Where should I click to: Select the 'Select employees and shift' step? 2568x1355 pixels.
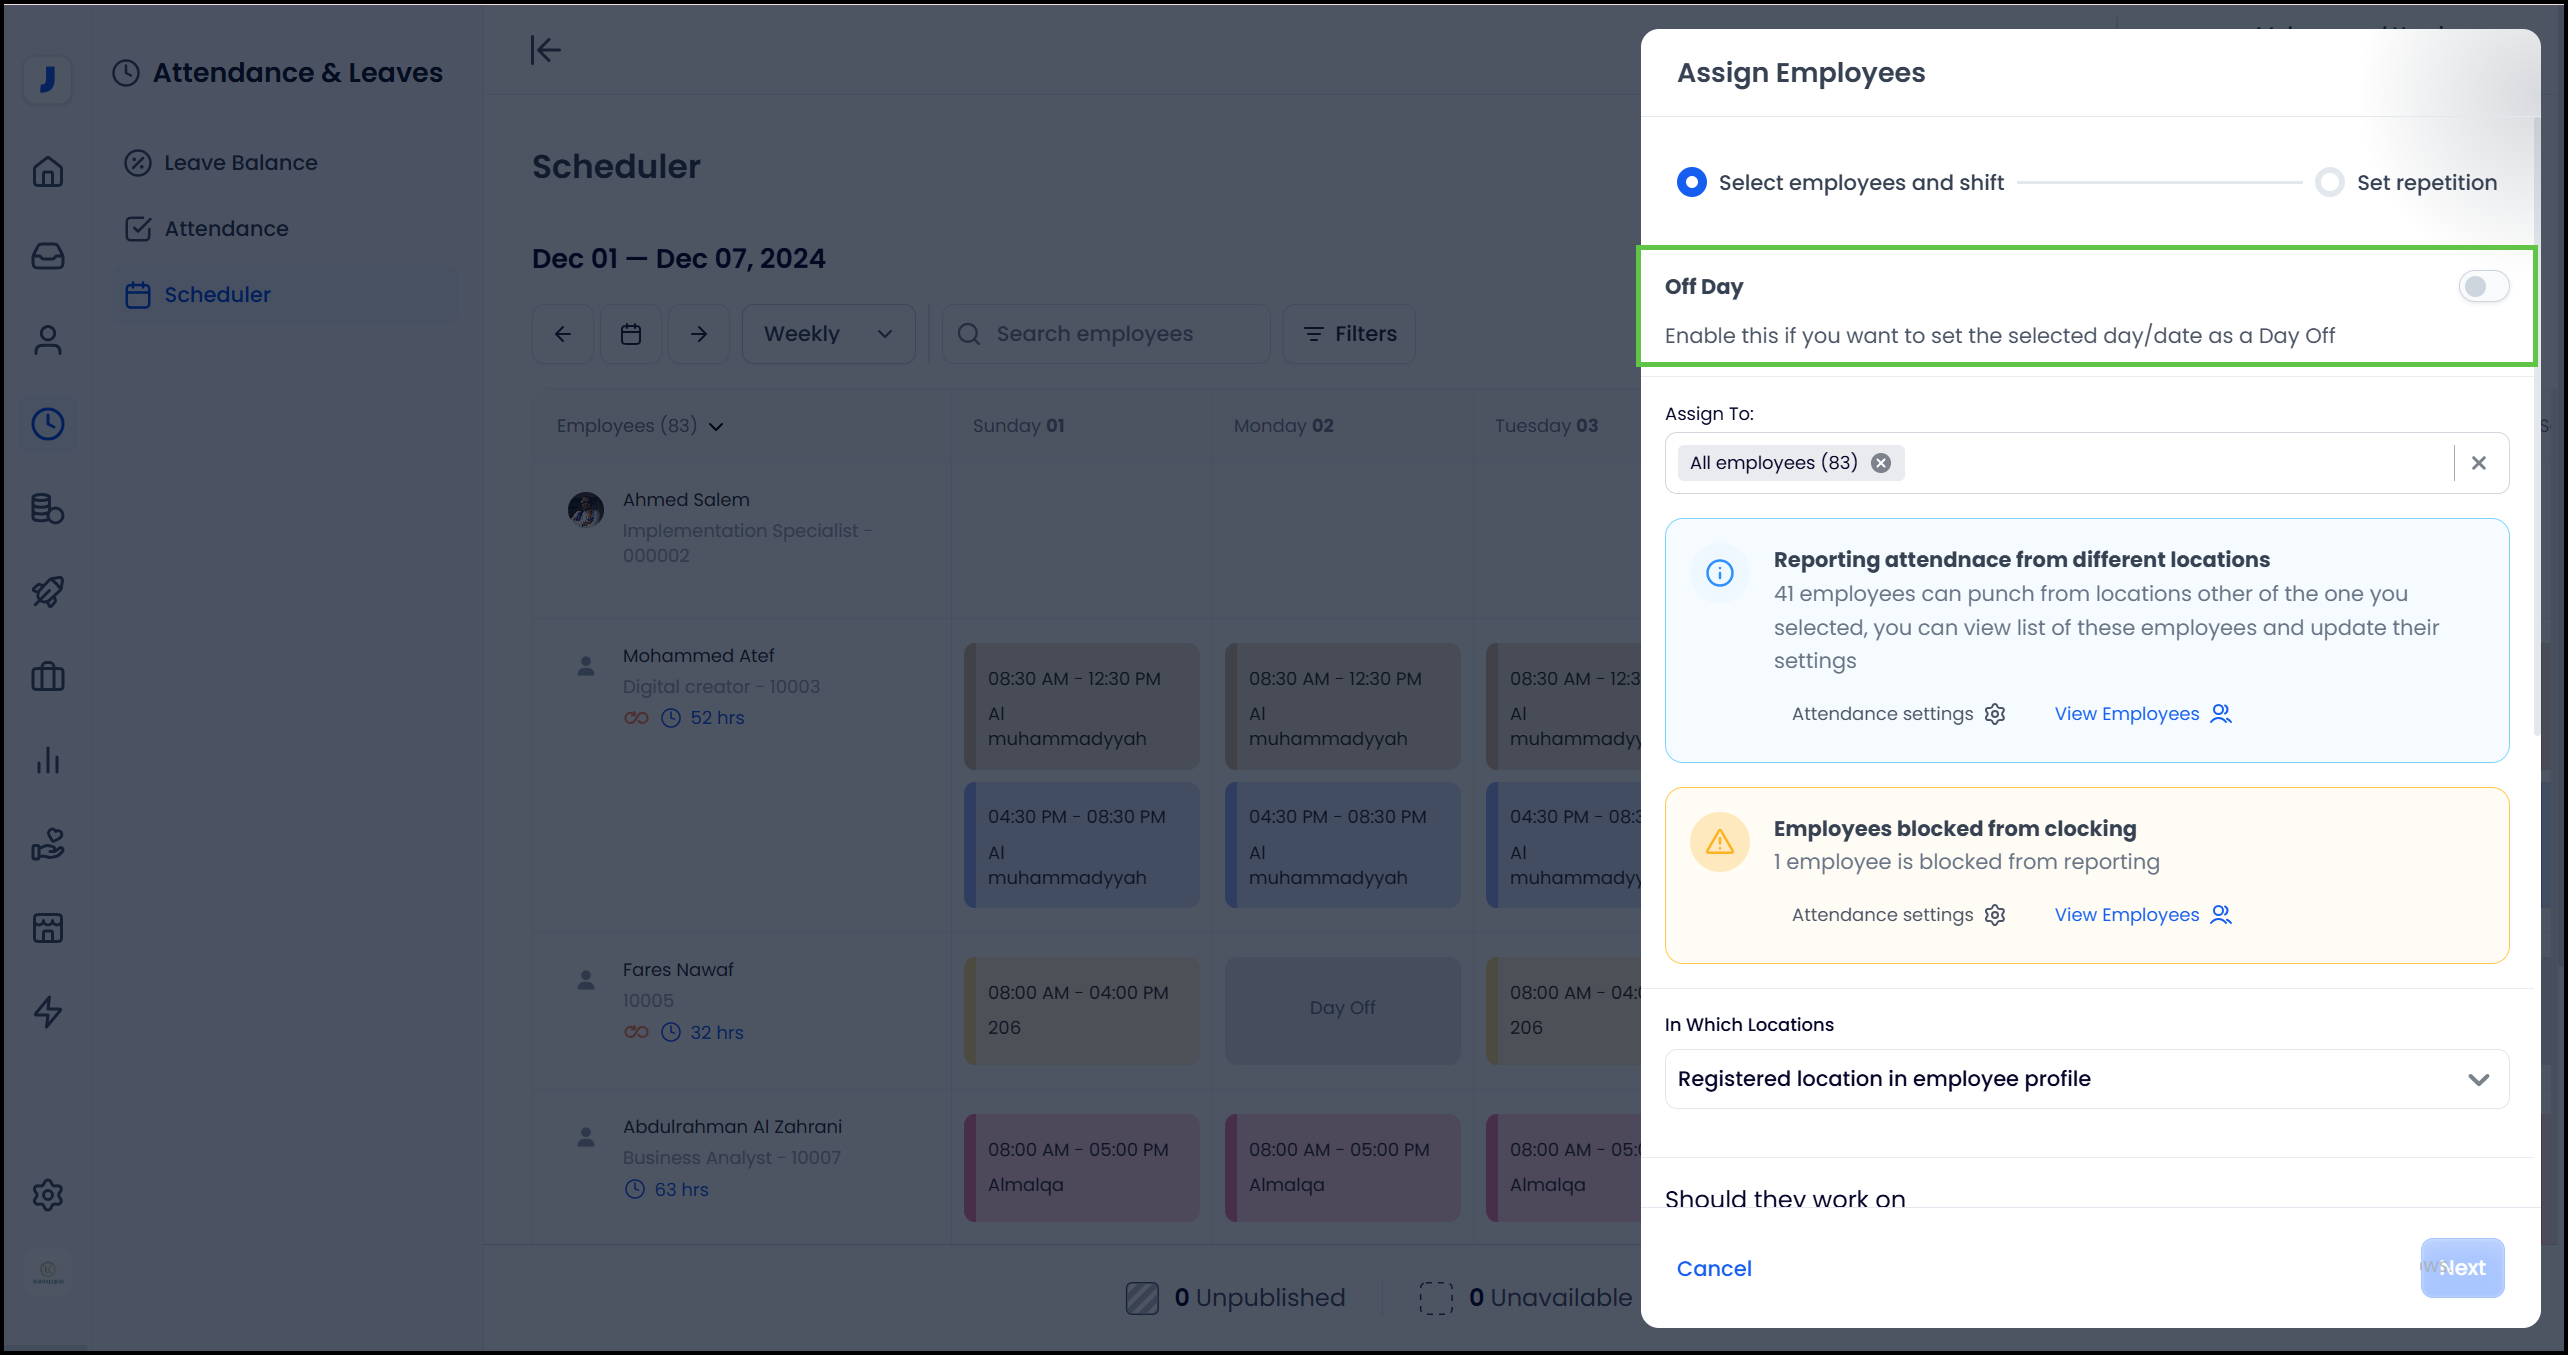(x=1691, y=182)
